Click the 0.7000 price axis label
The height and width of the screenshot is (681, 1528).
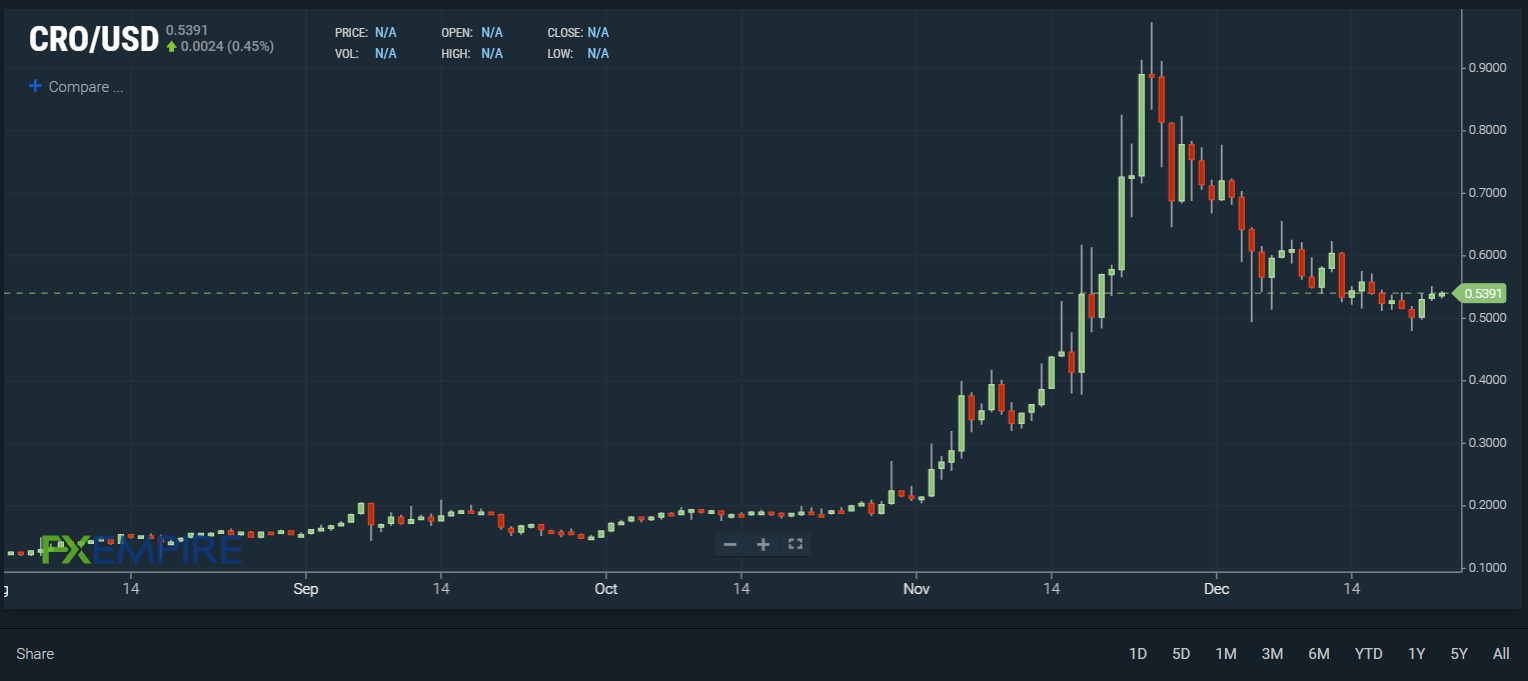coord(1486,193)
